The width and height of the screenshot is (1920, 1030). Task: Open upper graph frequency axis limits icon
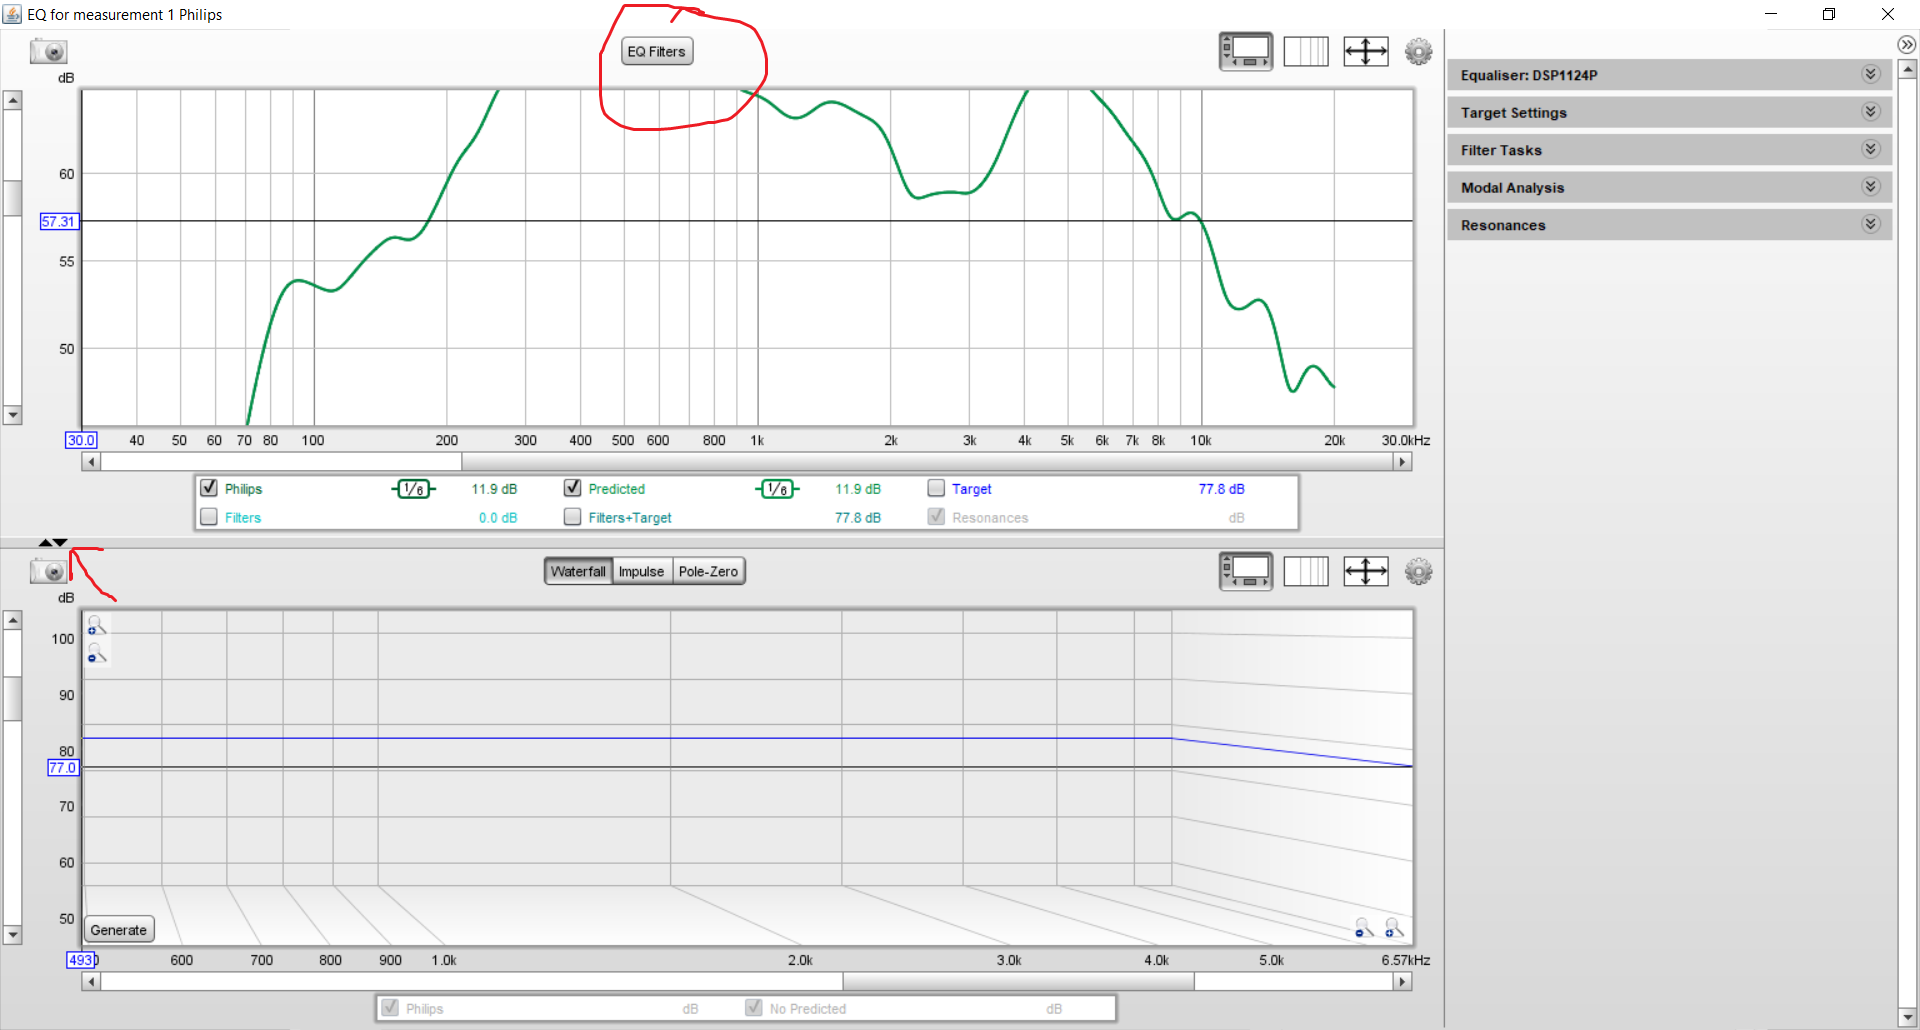pos(1306,51)
